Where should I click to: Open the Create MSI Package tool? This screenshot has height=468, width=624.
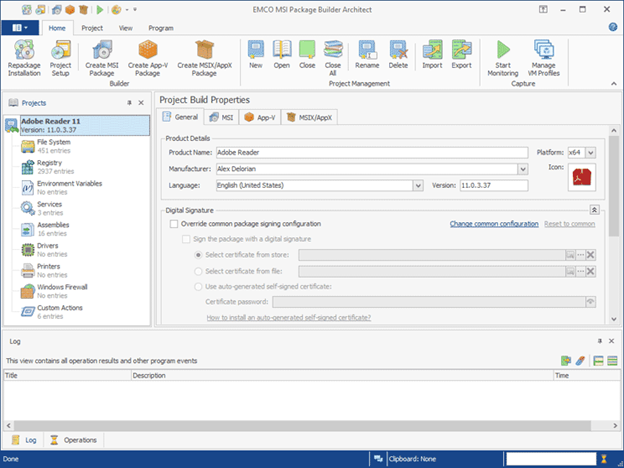102,58
